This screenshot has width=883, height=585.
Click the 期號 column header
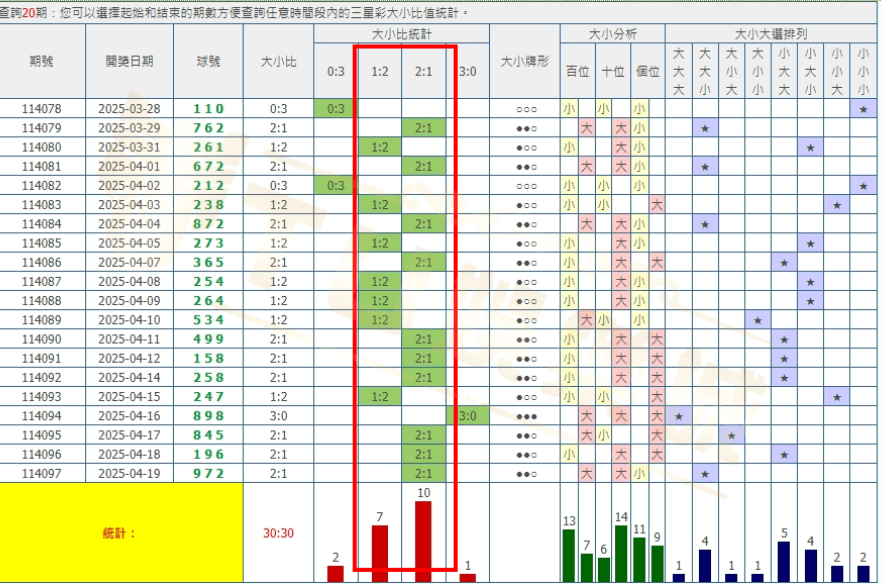point(42,61)
